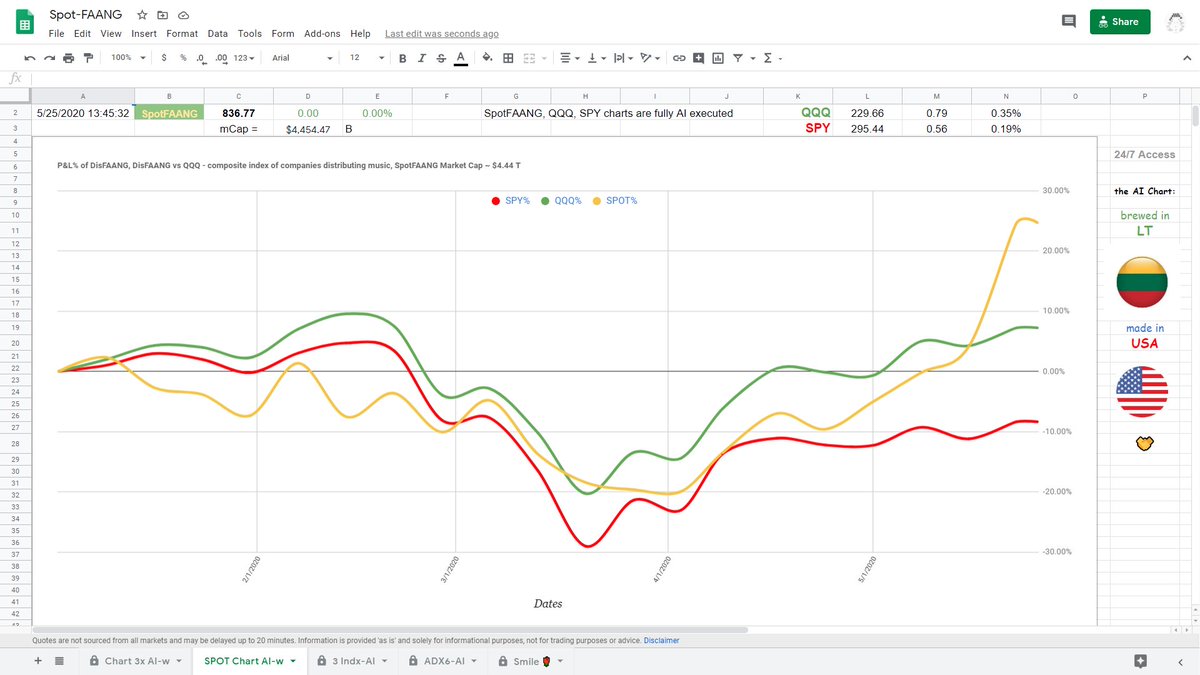
Task: Click the Last edit was seconds ago link
Action: (x=442, y=34)
